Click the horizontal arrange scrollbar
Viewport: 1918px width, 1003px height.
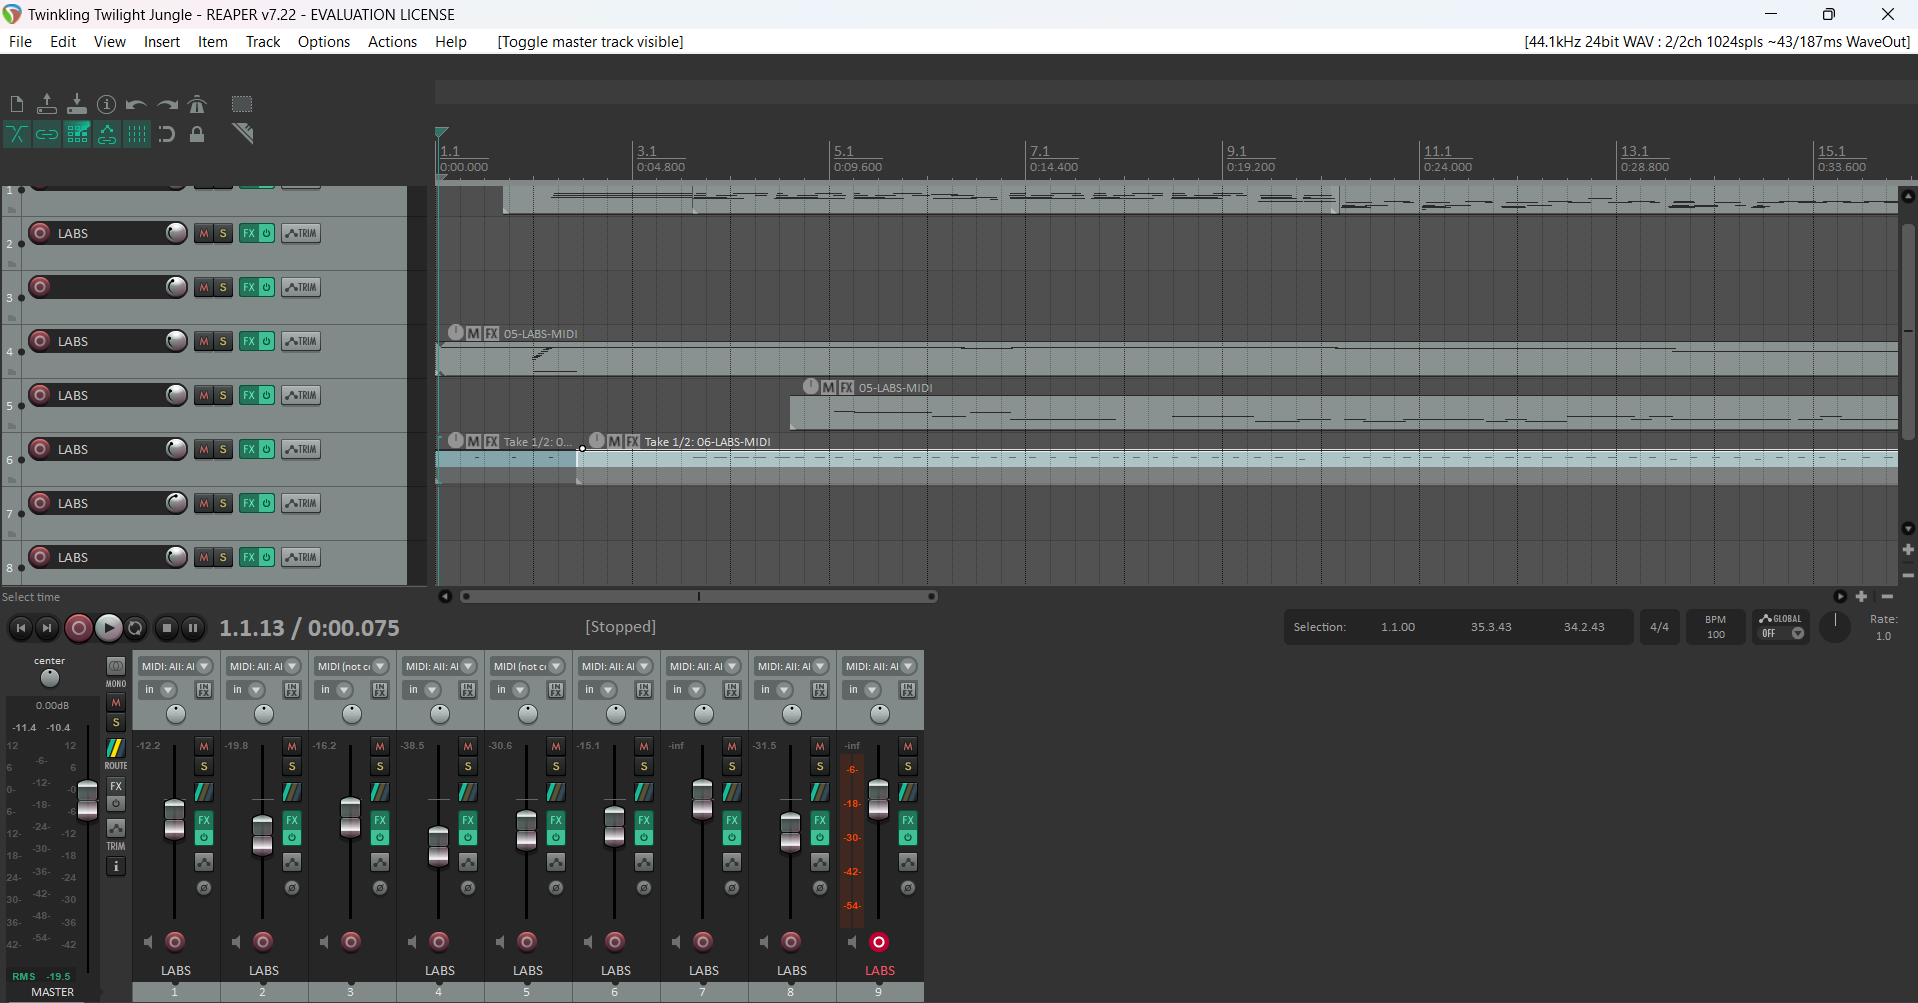(698, 597)
